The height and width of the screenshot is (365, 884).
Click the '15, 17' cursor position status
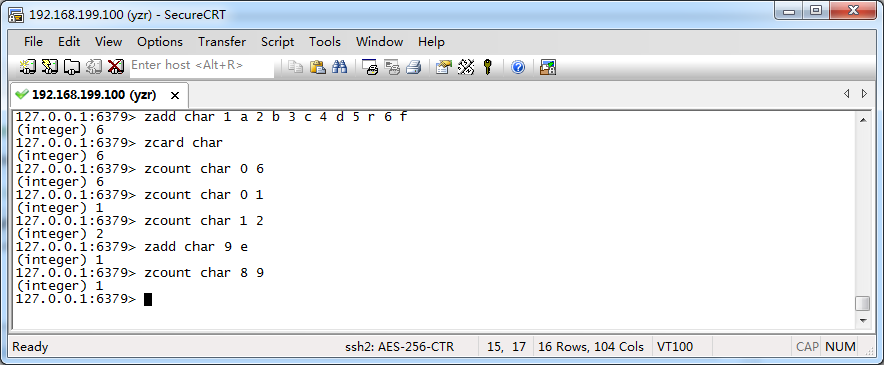pyautogui.click(x=506, y=347)
